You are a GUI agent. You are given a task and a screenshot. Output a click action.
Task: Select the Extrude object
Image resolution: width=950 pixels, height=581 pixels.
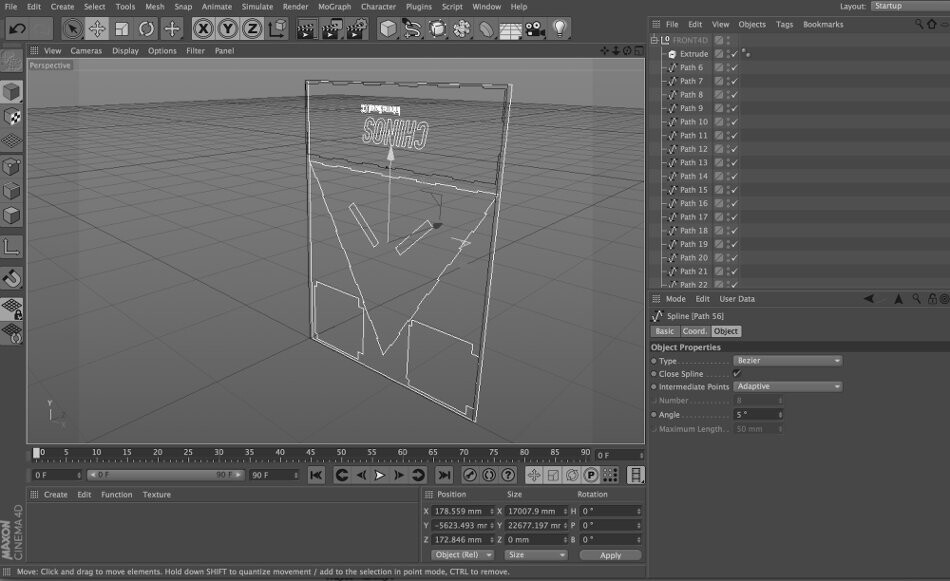pos(694,54)
